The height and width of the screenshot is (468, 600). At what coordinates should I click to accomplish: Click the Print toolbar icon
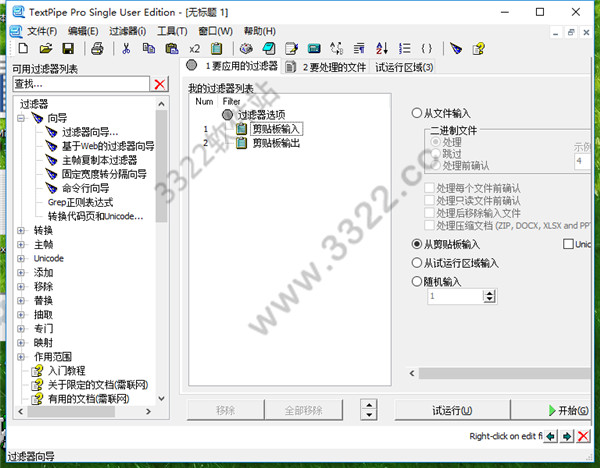click(x=97, y=49)
